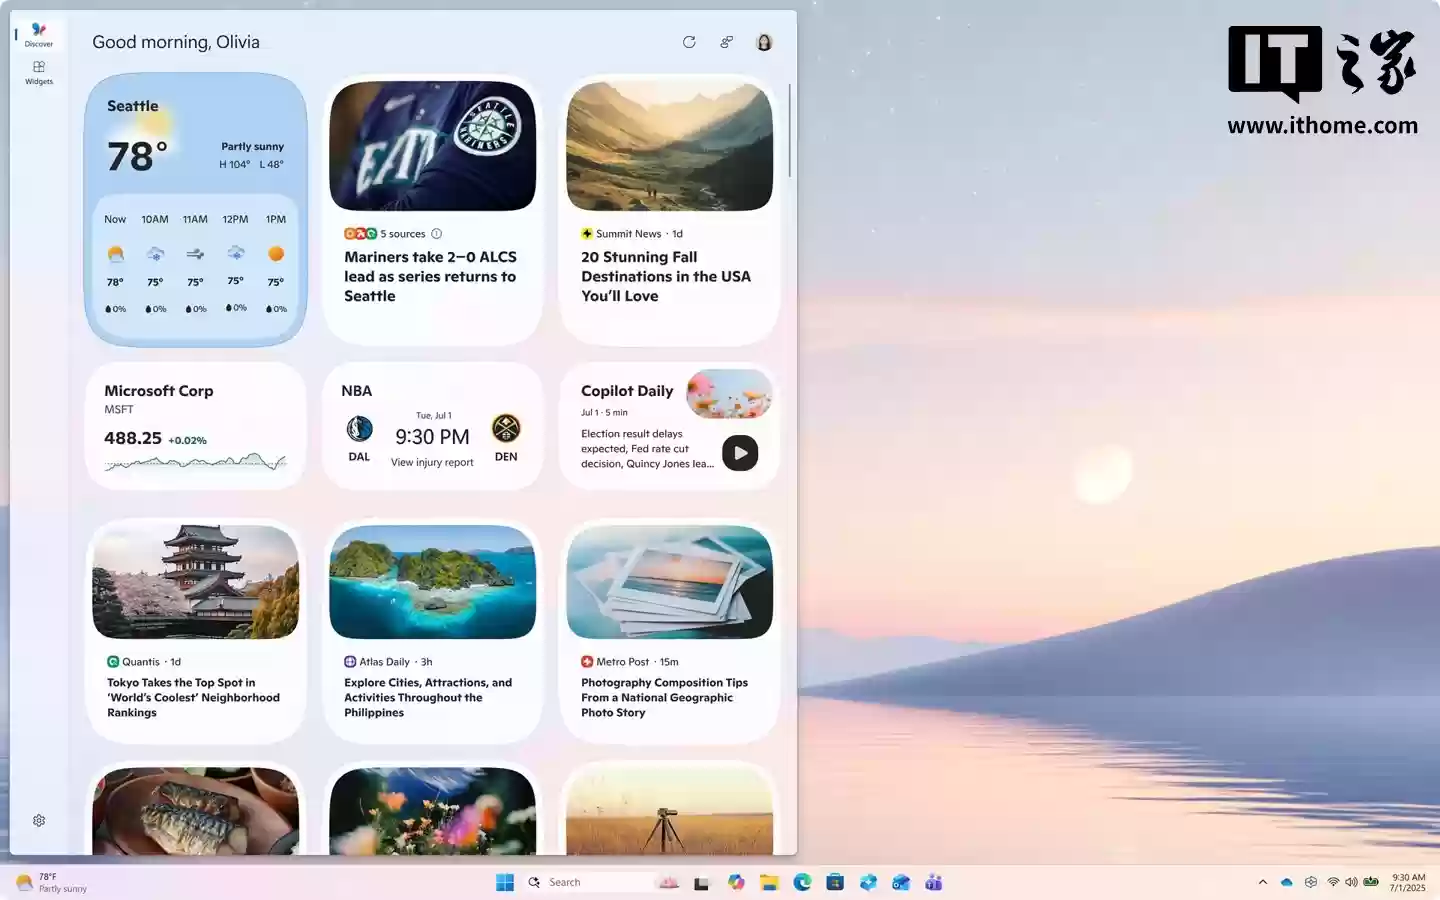Click the Philippines islands article thumbnail
Image resolution: width=1440 pixels, height=900 pixels.
click(x=432, y=583)
